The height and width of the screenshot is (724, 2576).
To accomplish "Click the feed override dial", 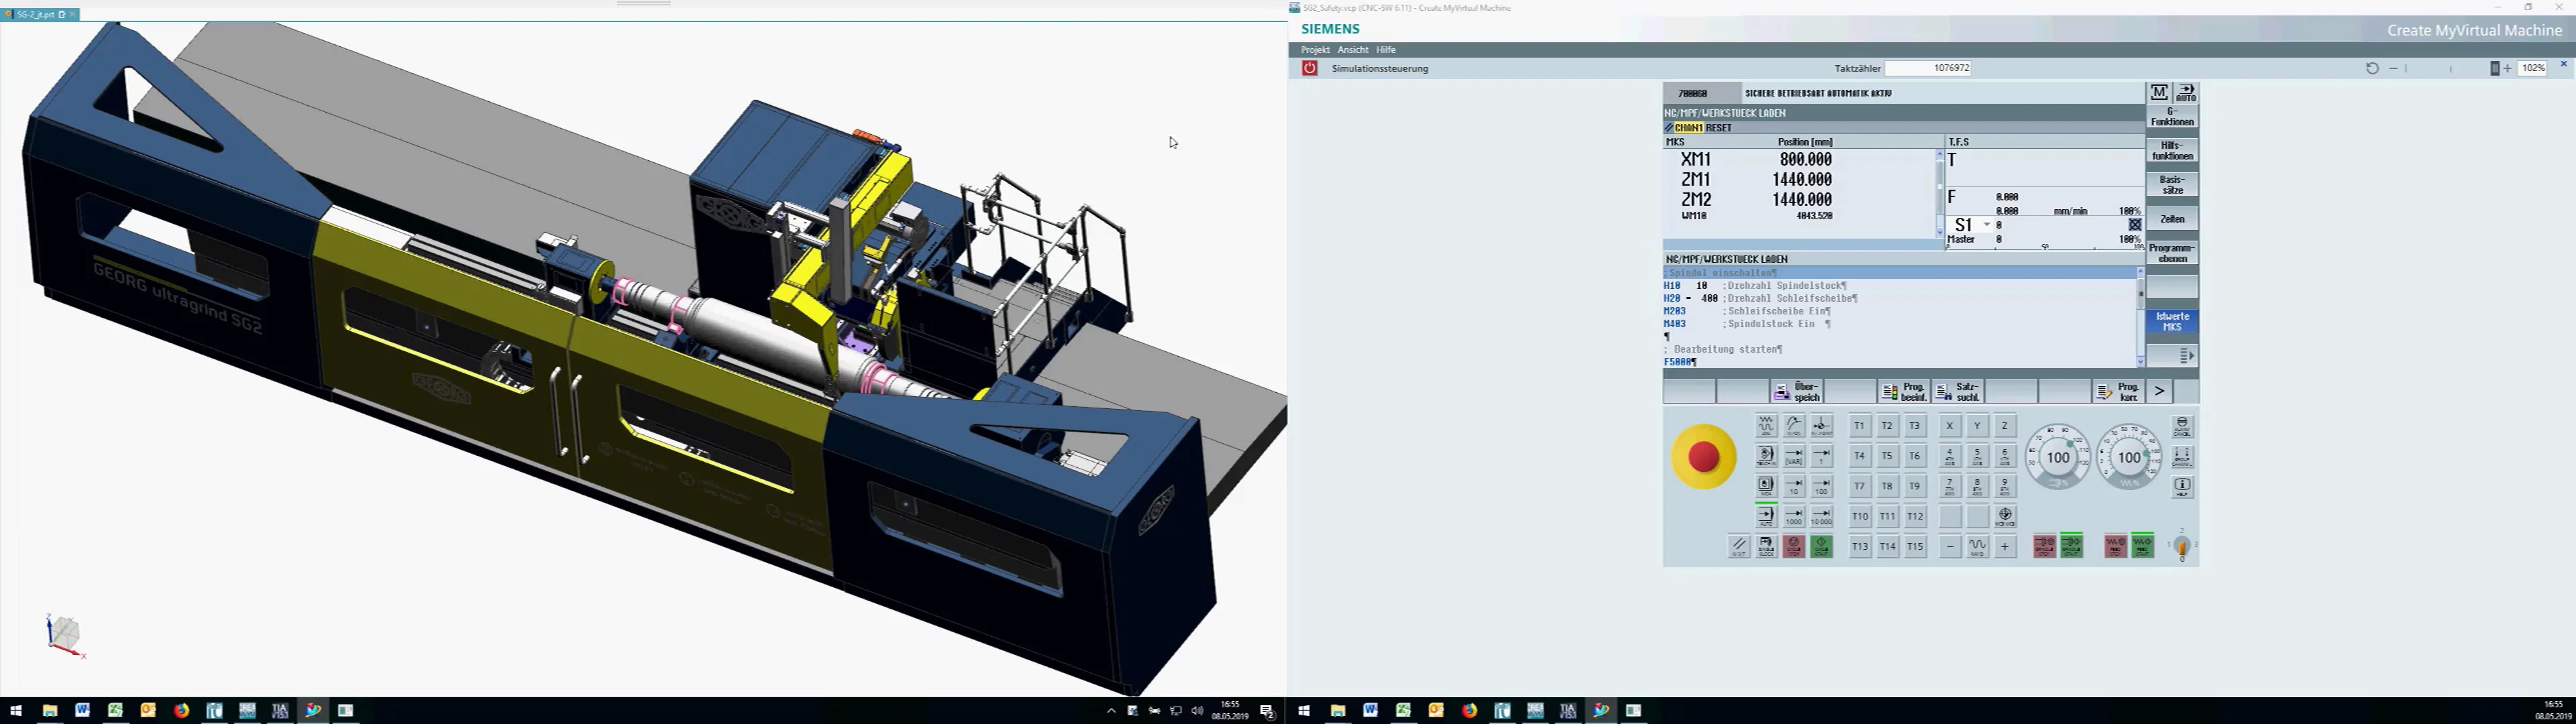I will 2130,457.
